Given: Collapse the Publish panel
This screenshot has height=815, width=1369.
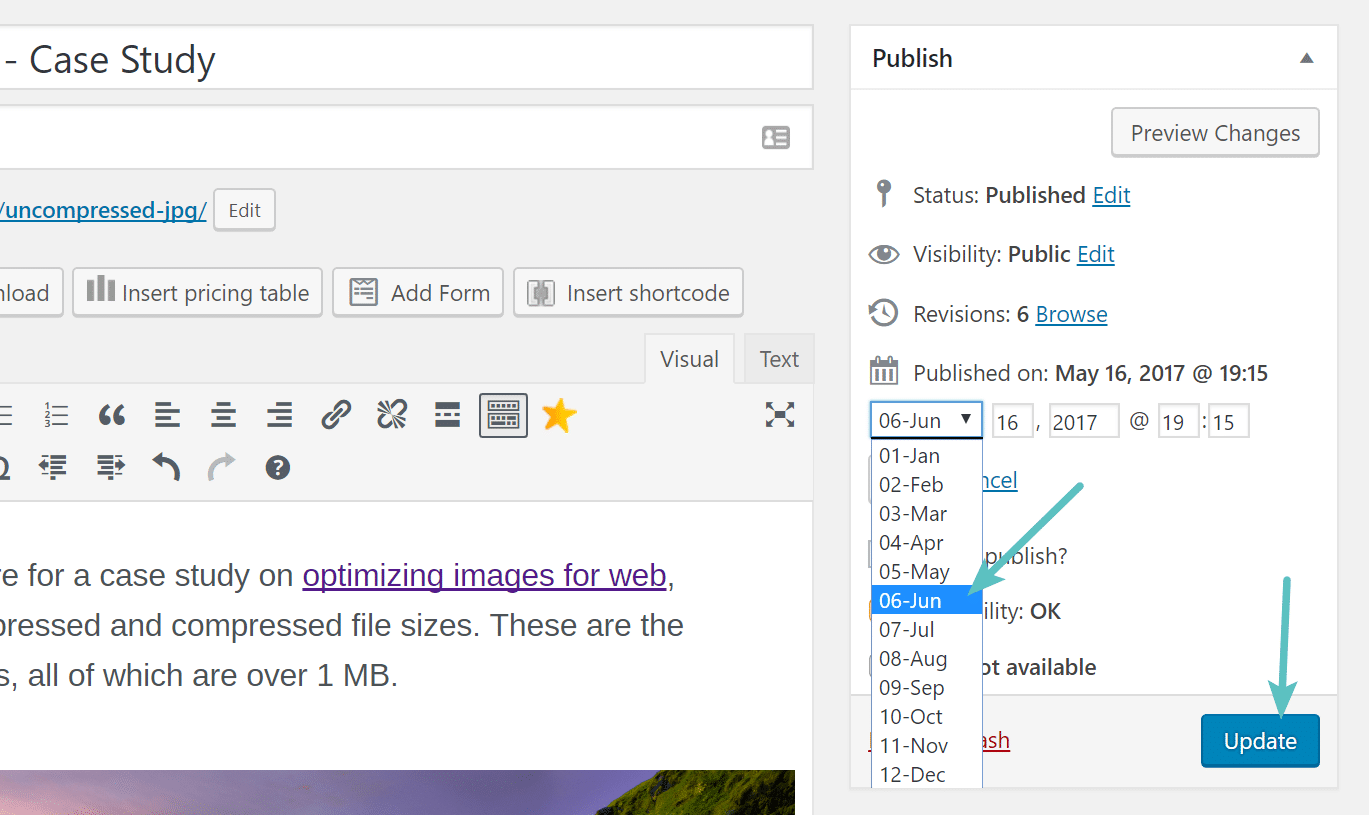Looking at the screenshot, I should [1306, 58].
